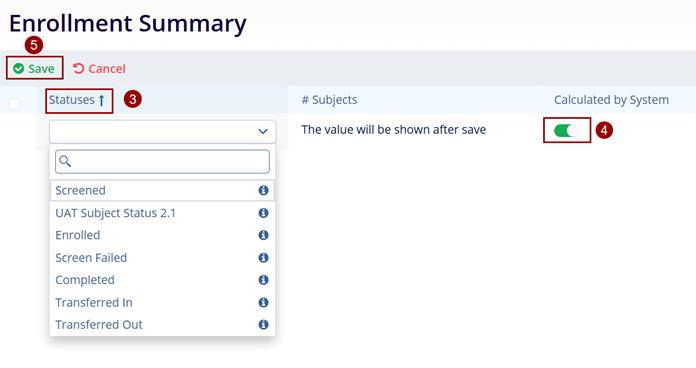Click info icon next to Screened

point(263,190)
